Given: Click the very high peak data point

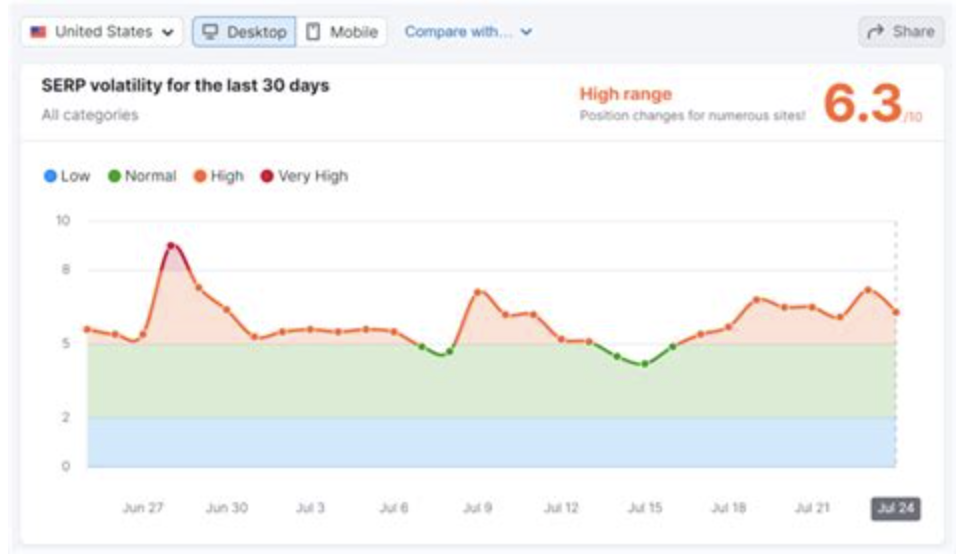Looking at the screenshot, I should click(171, 246).
